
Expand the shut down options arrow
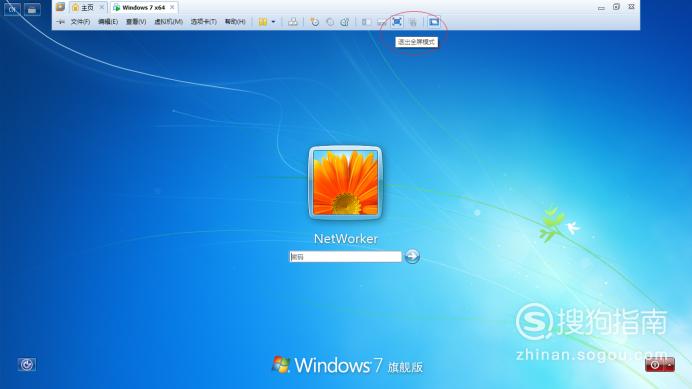click(x=670, y=365)
